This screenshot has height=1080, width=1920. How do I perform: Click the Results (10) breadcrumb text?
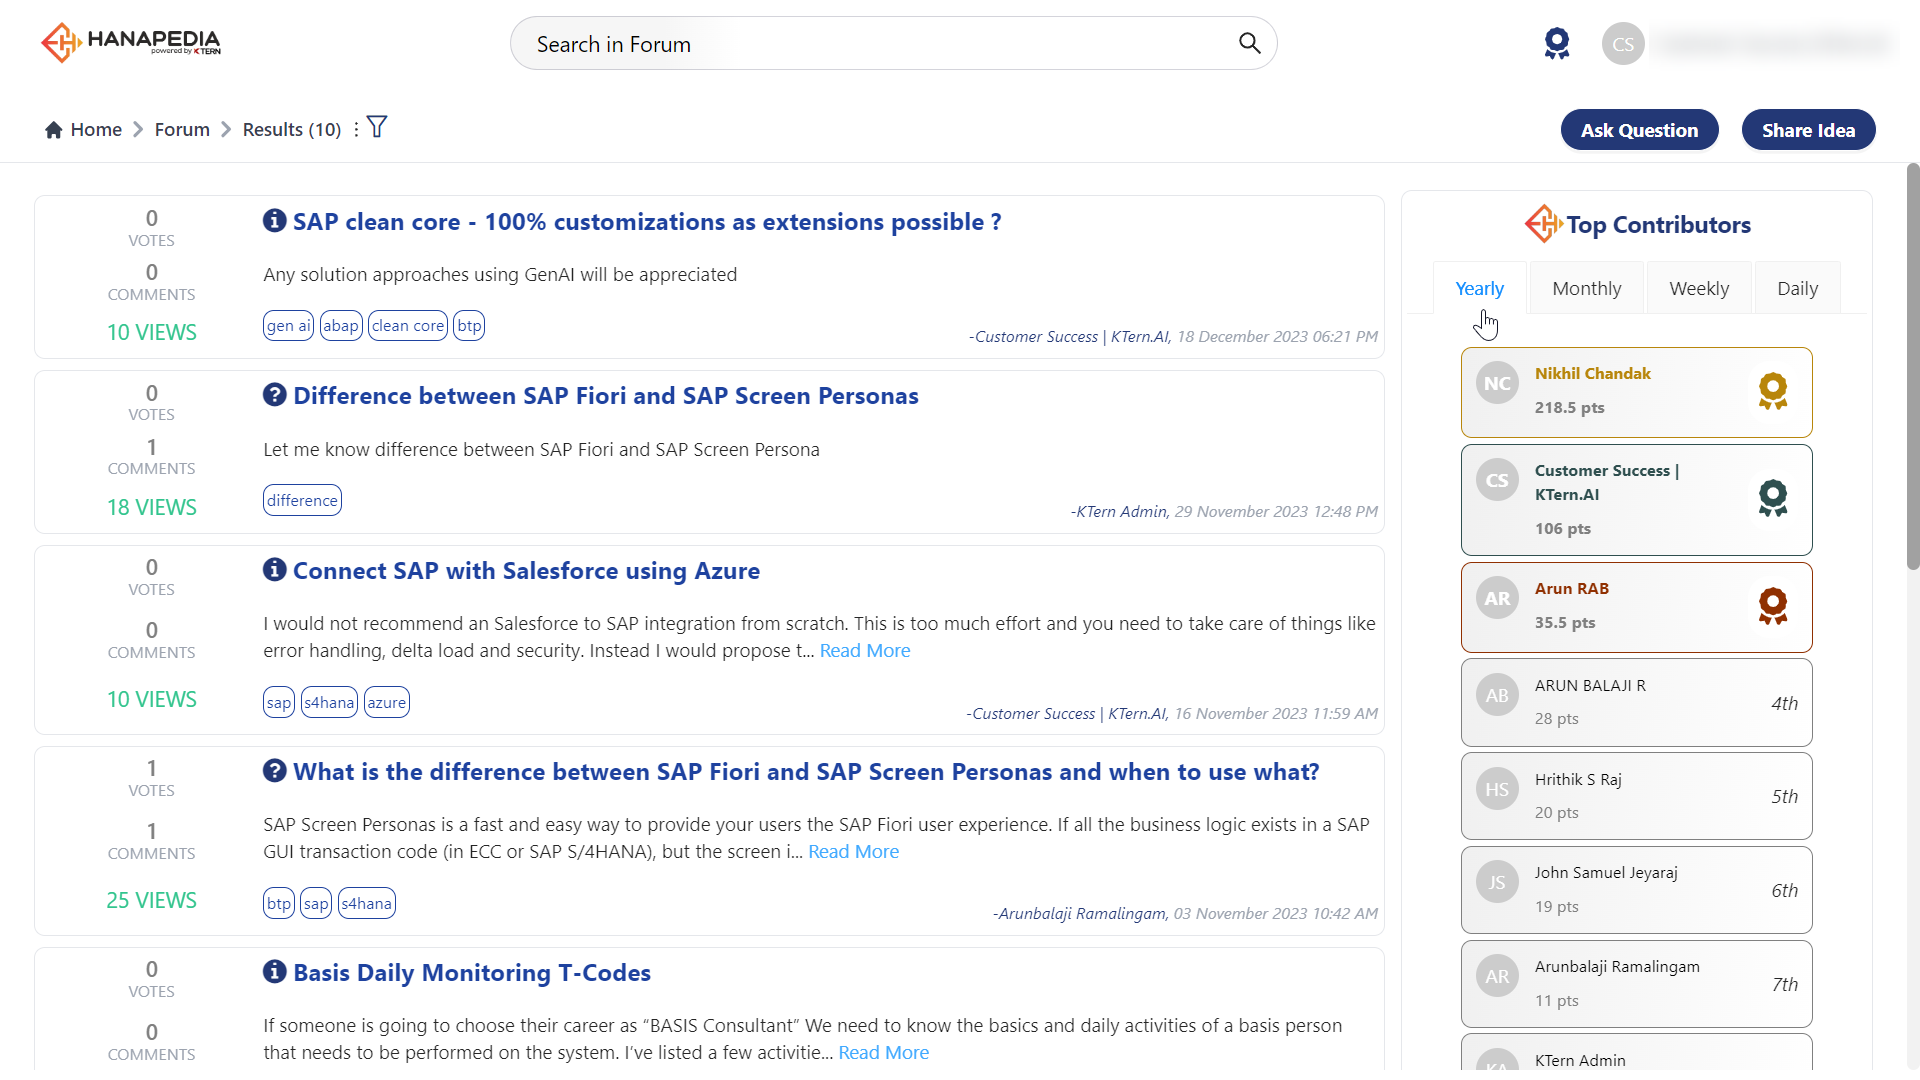292,130
